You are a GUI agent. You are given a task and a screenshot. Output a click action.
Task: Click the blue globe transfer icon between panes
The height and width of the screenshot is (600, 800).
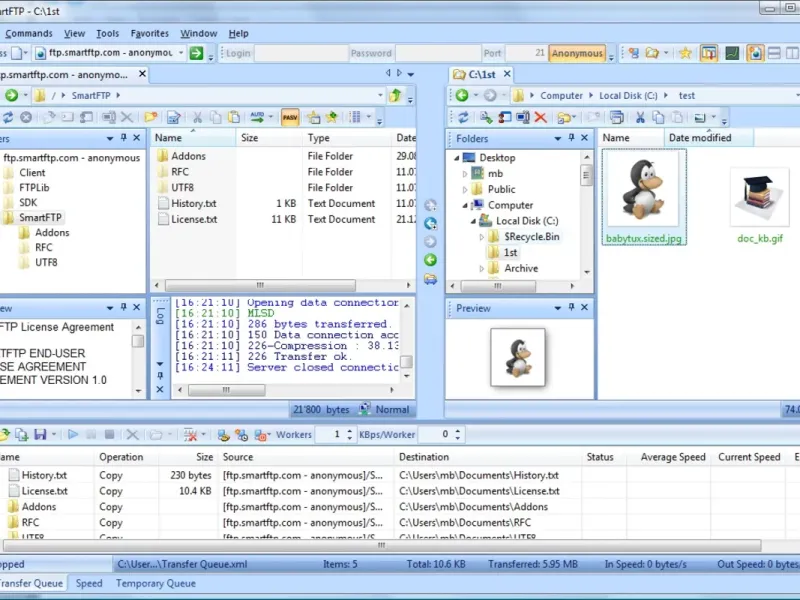(x=431, y=223)
